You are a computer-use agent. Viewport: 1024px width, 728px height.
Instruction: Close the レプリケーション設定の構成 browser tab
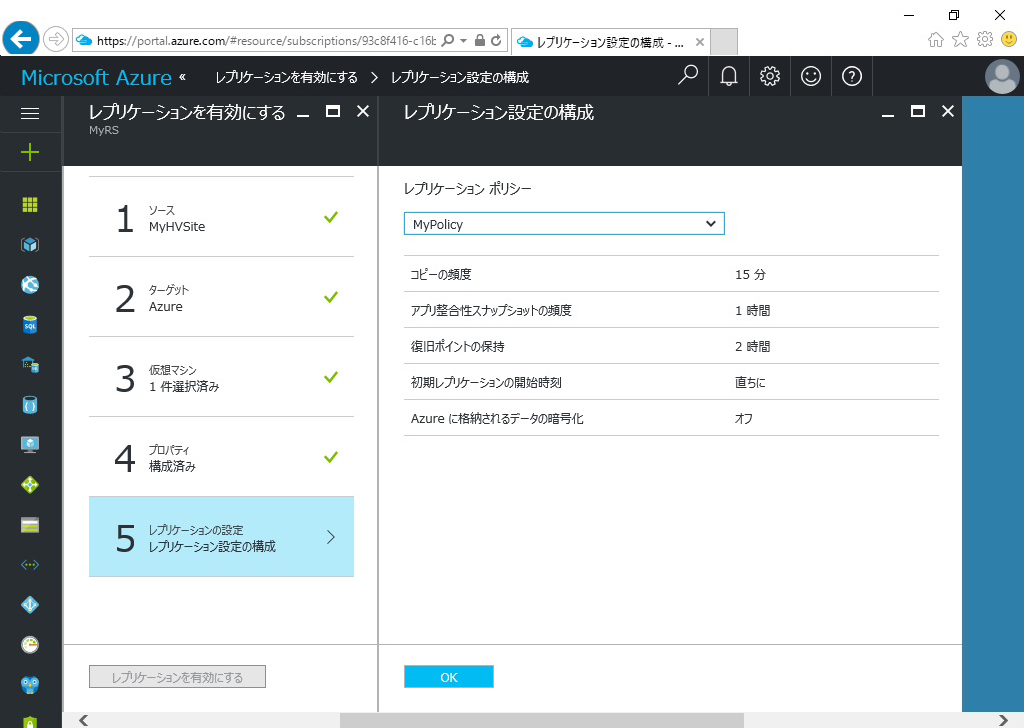[699, 42]
